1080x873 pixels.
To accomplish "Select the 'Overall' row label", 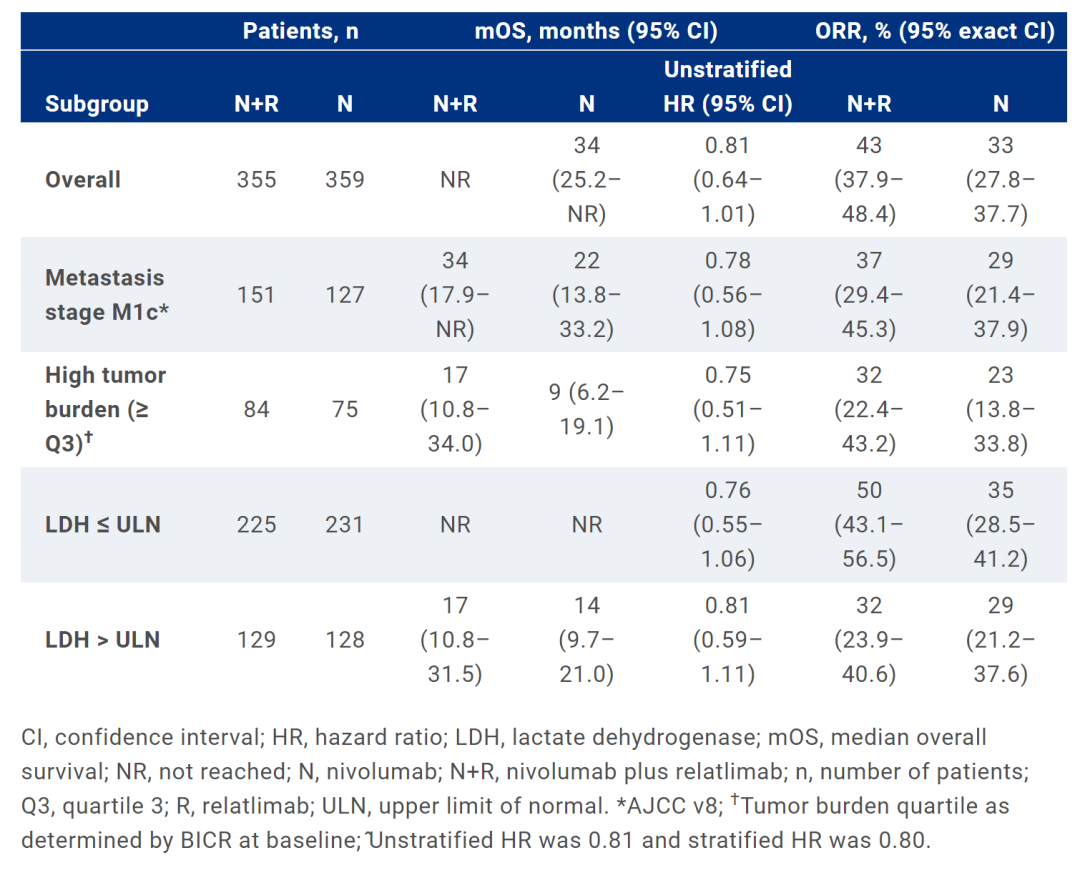I will tap(83, 180).
